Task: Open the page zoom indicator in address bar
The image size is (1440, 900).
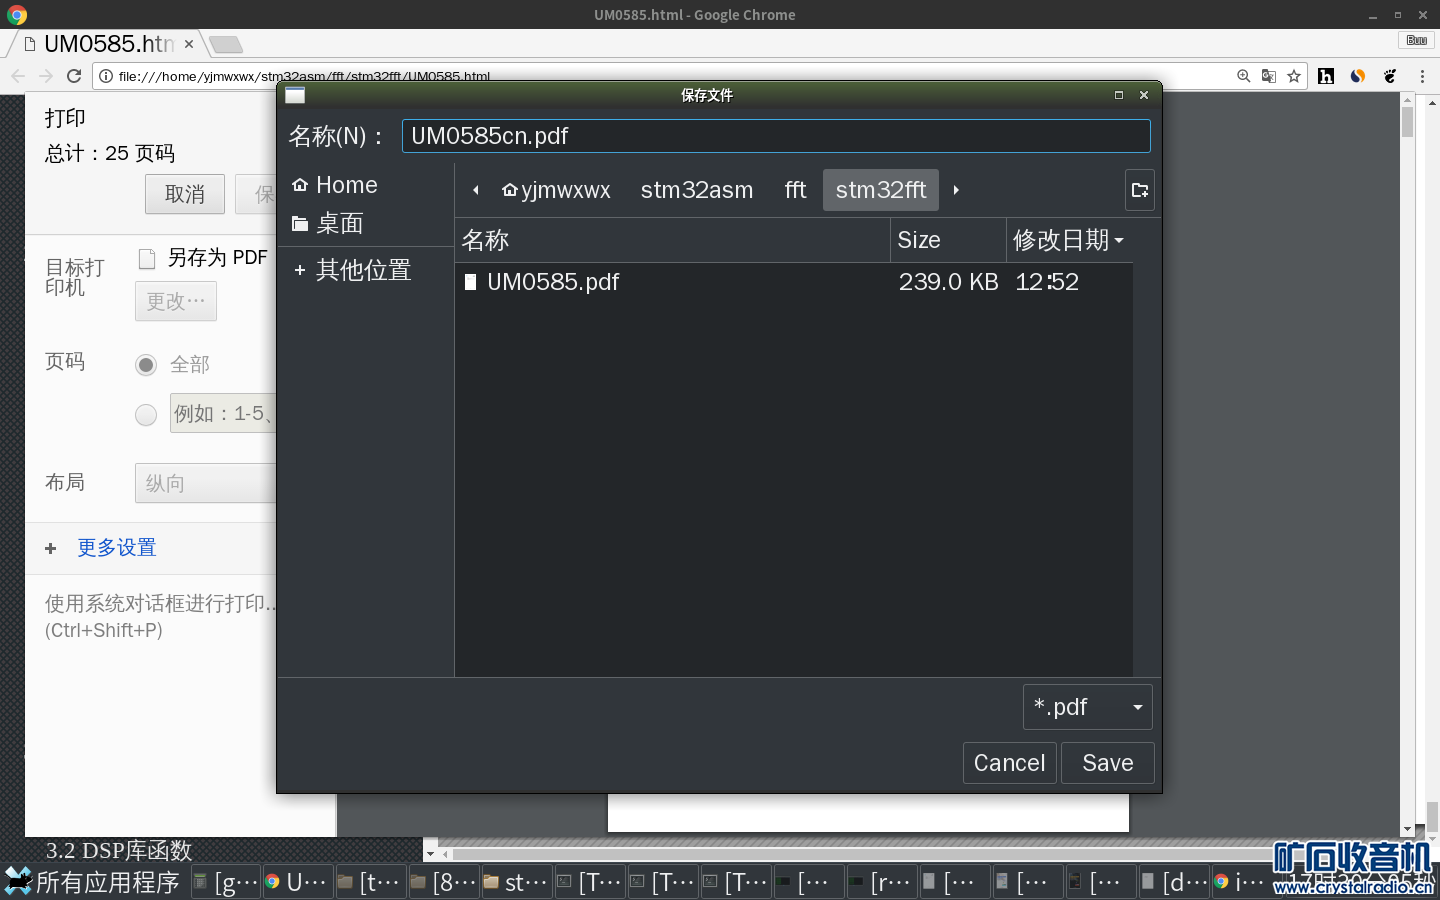Action: pyautogui.click(x=1244, y=76)
